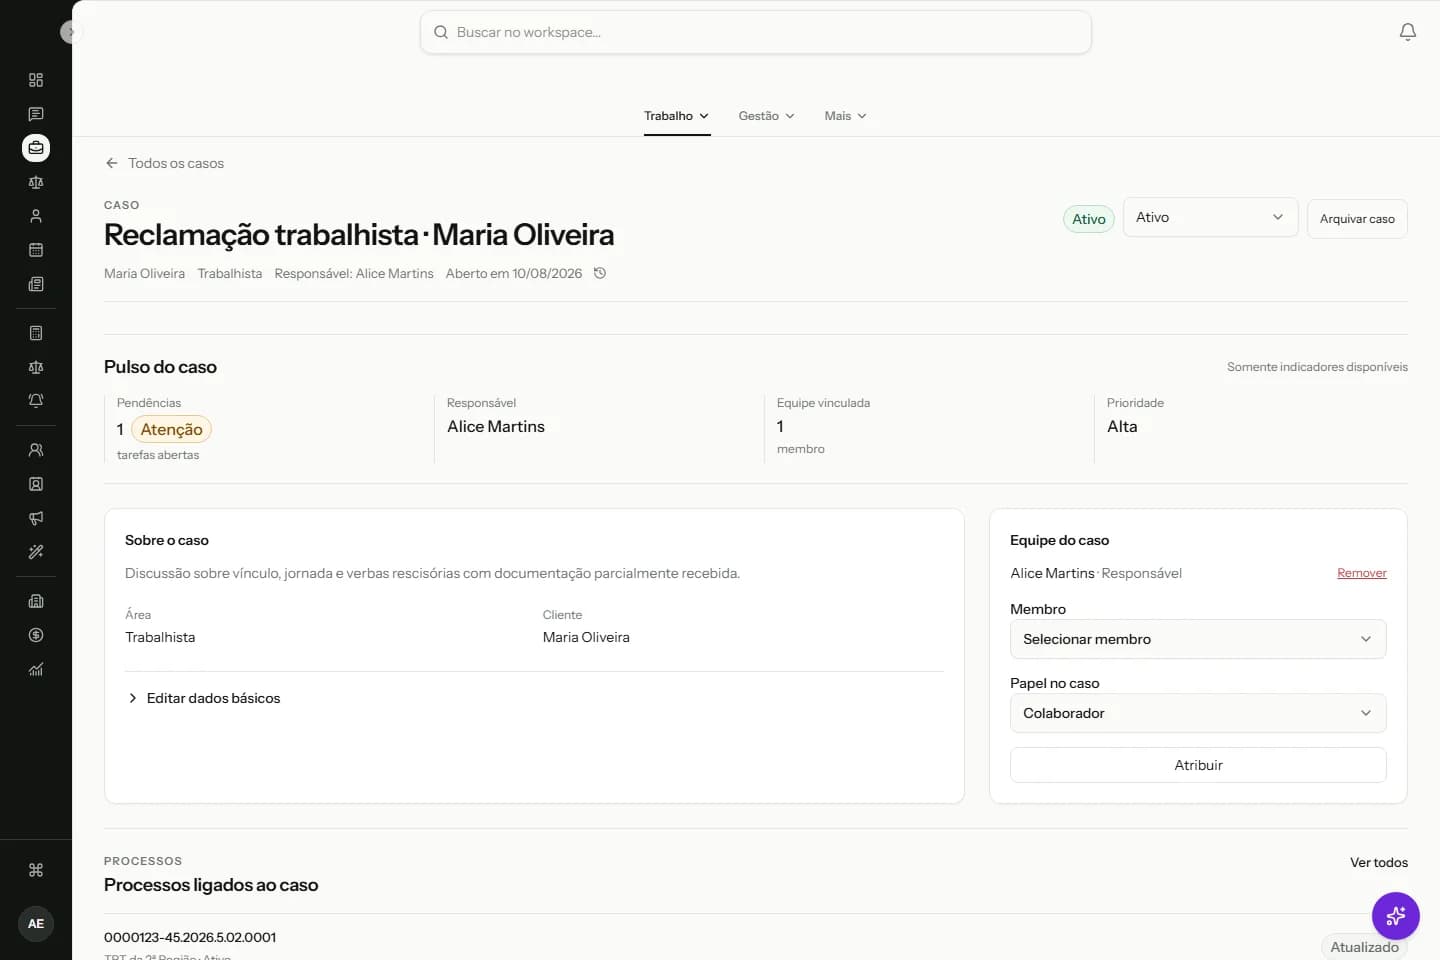
Task: Open the office building icon in sidebar
Action: tap(36, 601)
